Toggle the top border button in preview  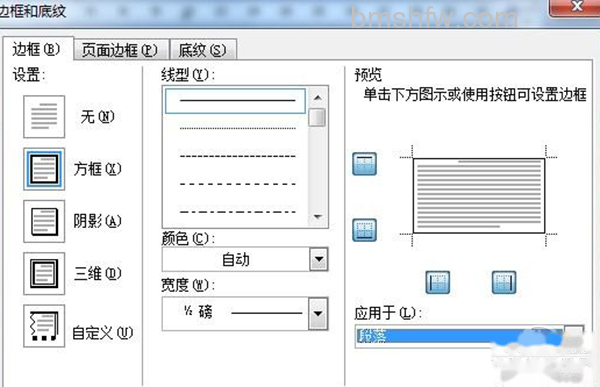pyautogui.click(x=364, y=164)
